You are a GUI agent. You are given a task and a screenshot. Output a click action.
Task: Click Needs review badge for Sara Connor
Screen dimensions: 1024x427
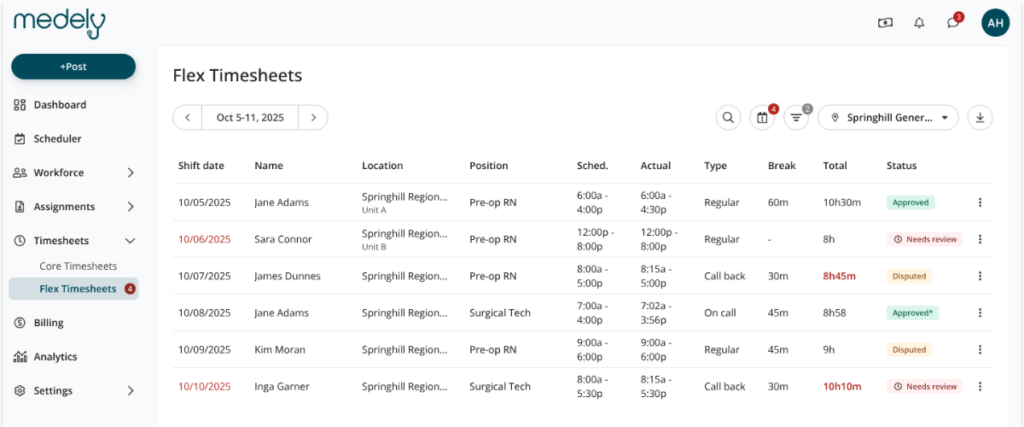click(x=924, y=240)
